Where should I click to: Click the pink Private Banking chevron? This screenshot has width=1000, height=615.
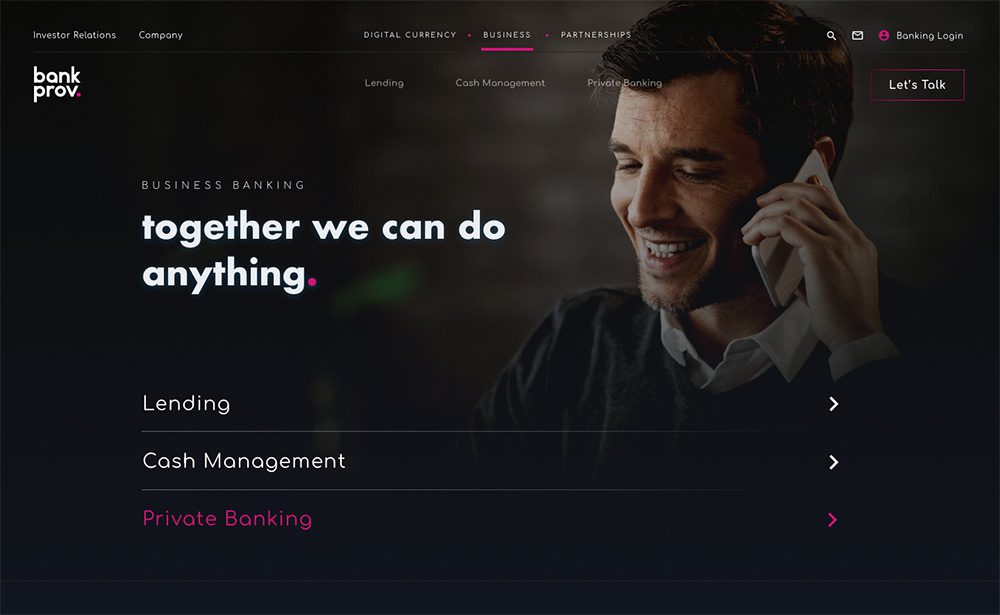[x=832, y=520]
